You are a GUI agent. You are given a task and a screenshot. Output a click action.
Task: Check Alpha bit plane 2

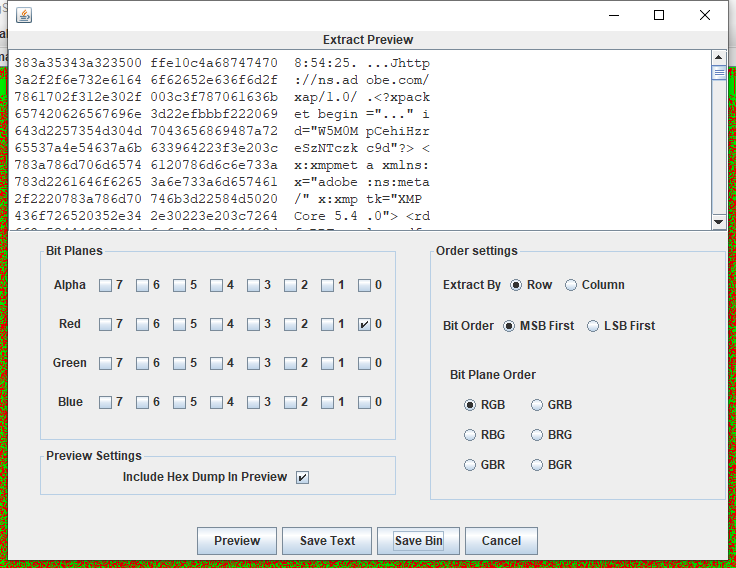pyautogui.click(x=291, y=285)
